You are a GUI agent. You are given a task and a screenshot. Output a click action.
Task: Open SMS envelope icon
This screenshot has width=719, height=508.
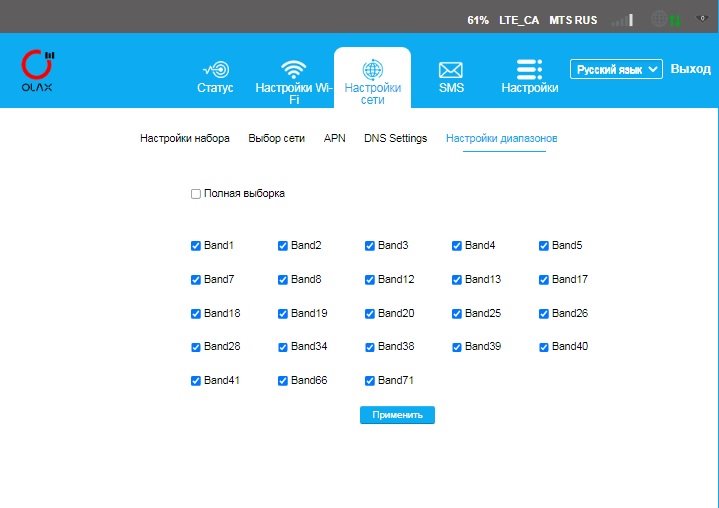tap(451, 69)
